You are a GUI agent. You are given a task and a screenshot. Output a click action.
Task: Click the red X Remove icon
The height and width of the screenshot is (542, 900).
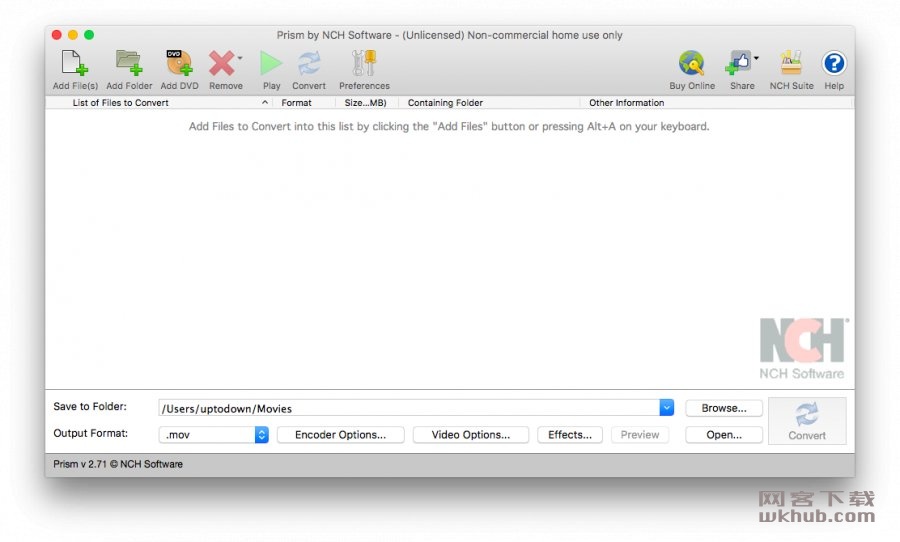222,63
